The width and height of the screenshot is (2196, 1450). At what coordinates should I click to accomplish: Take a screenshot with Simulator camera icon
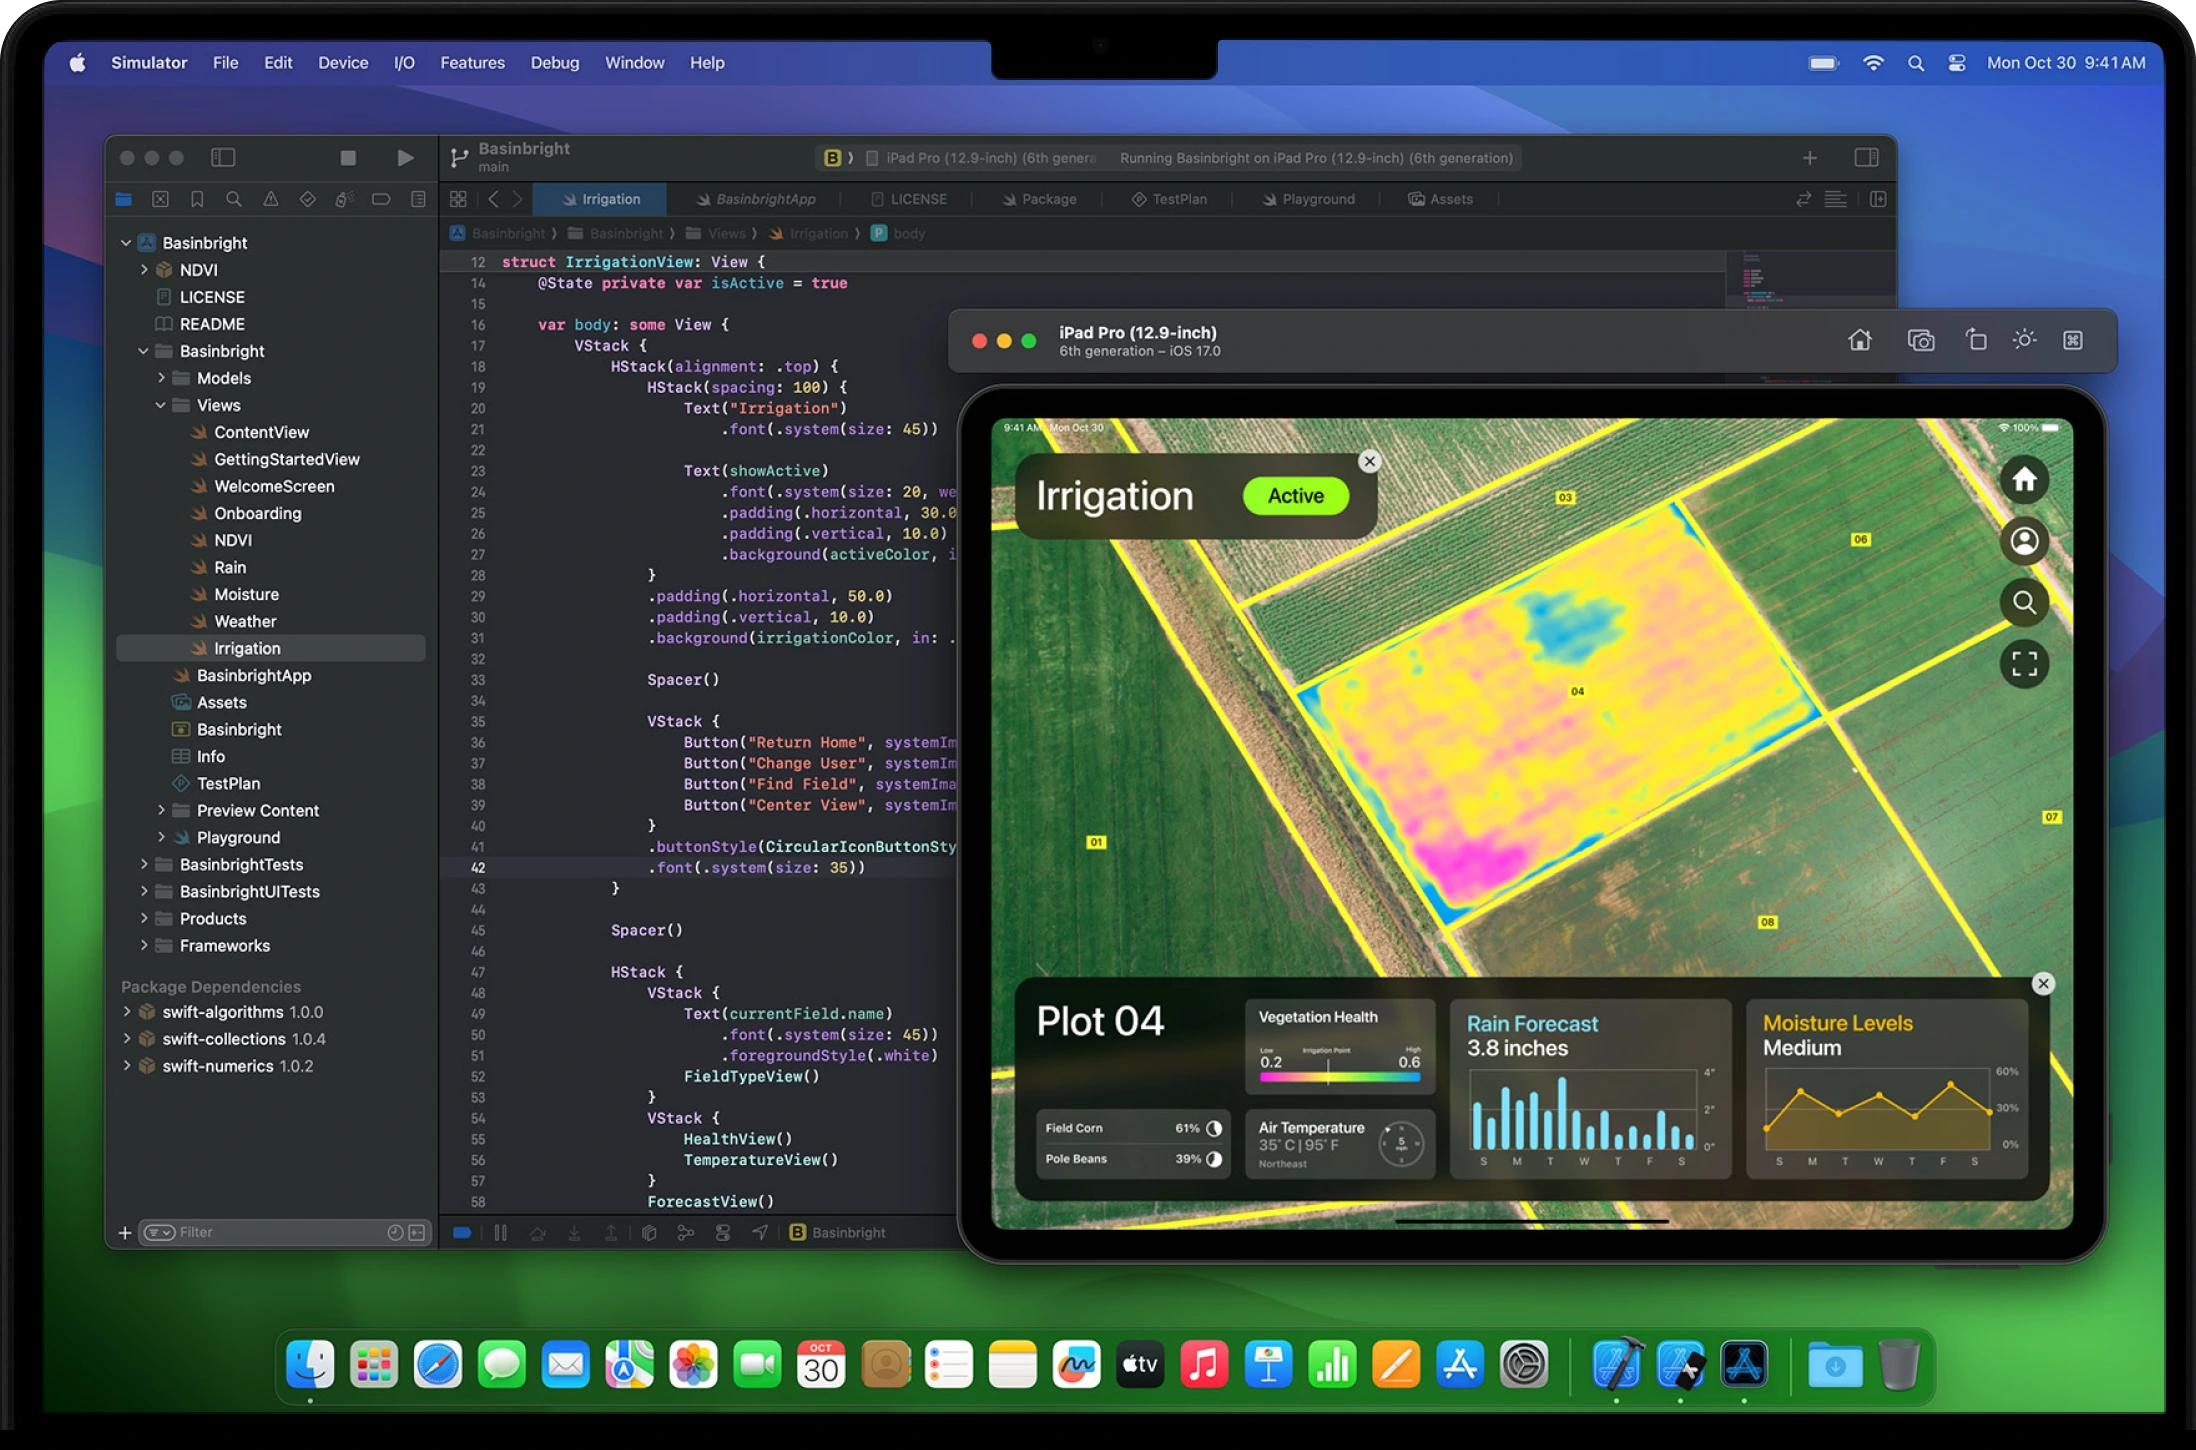coord(1920,340)
